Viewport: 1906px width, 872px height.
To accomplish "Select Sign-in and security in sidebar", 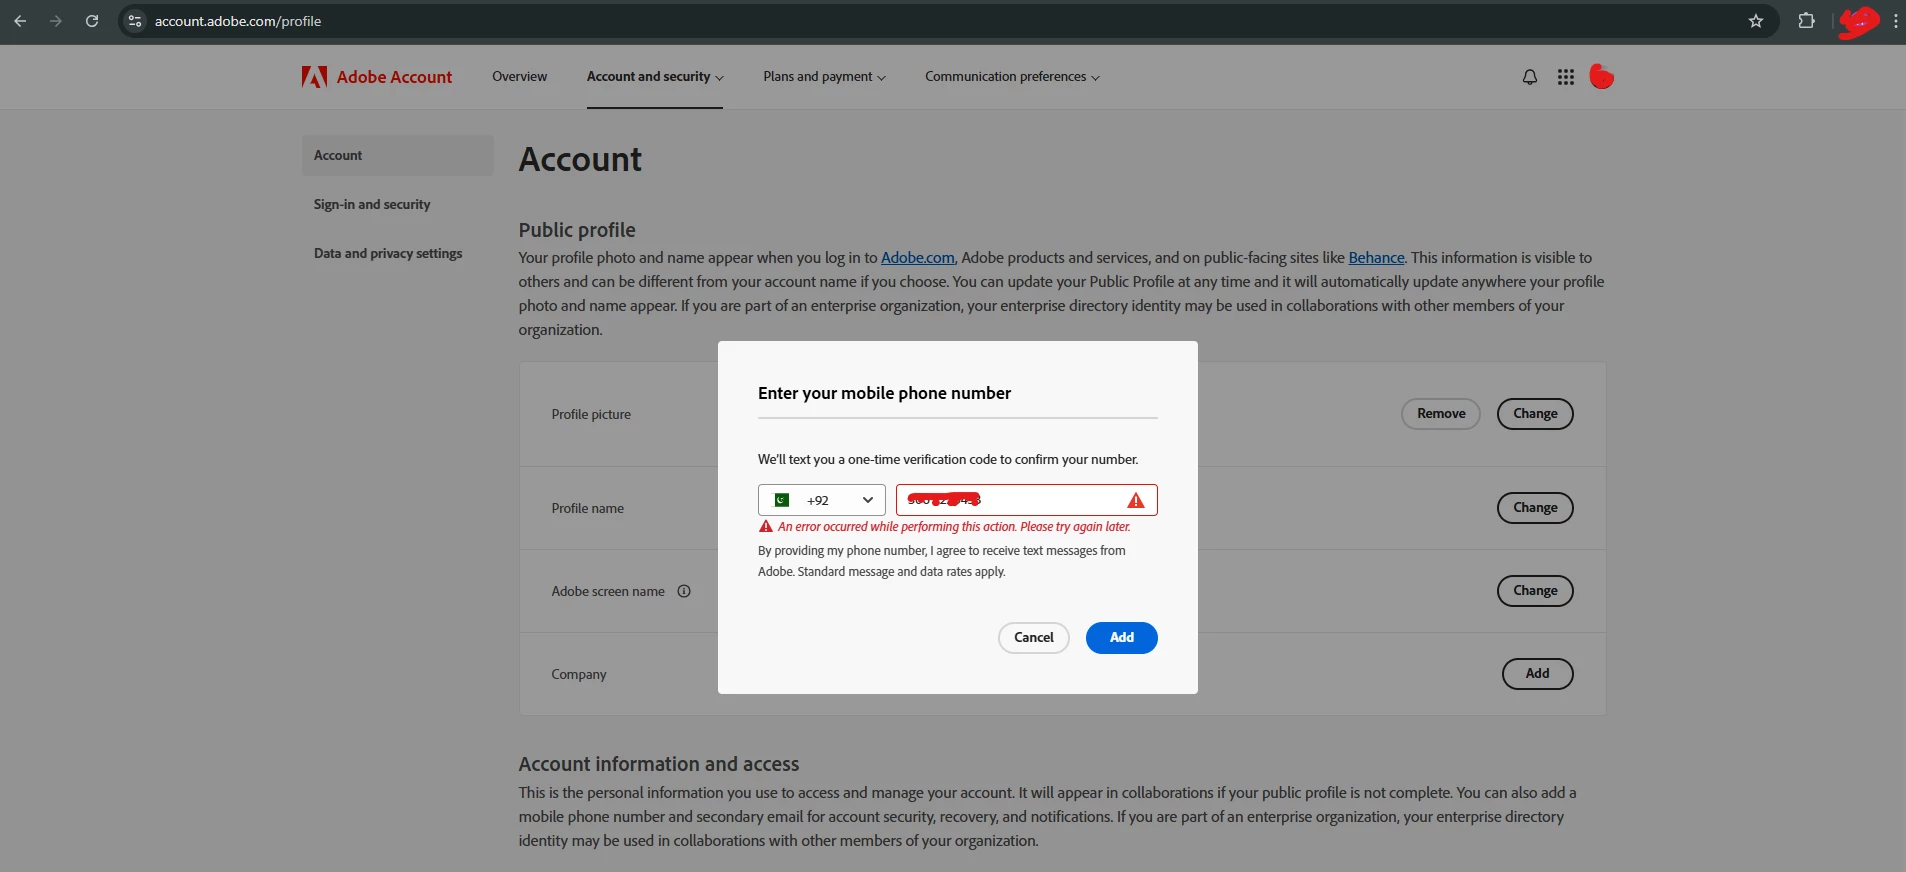I will tap(372, 204).
